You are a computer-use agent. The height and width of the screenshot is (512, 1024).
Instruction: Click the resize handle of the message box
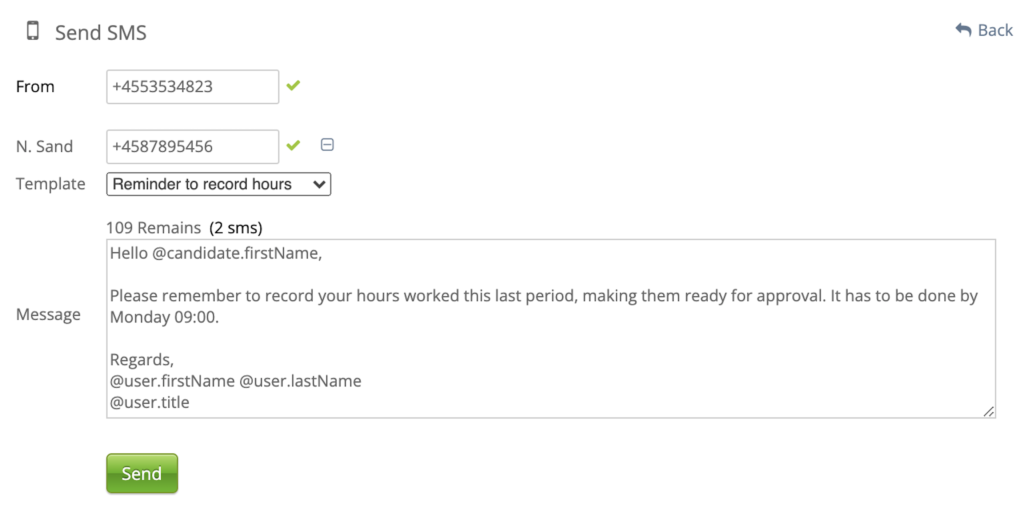988,410
